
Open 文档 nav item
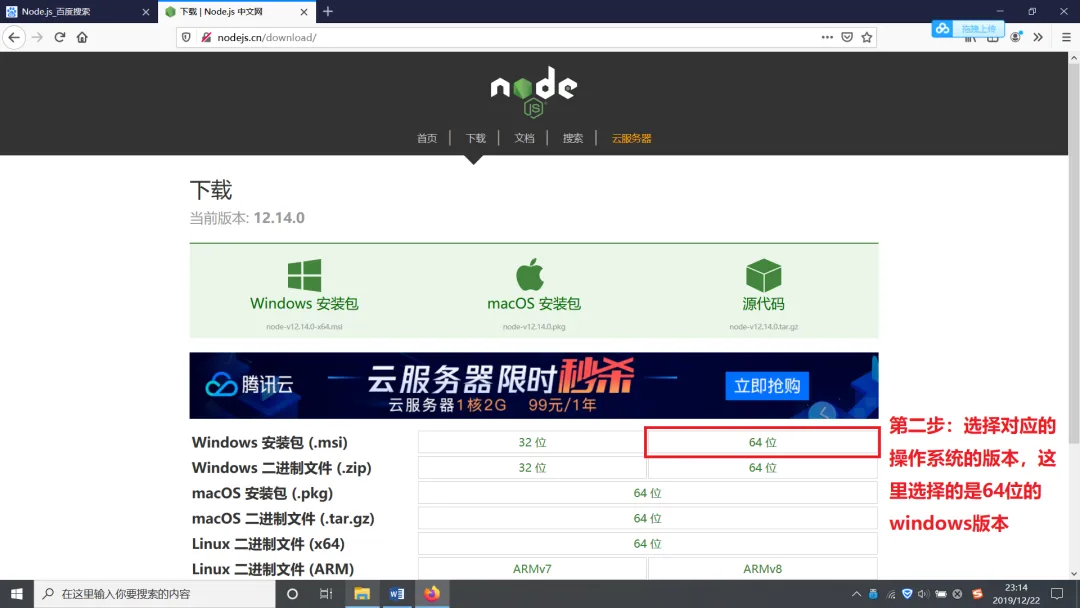pyautogui.click(x=524, y=138)
